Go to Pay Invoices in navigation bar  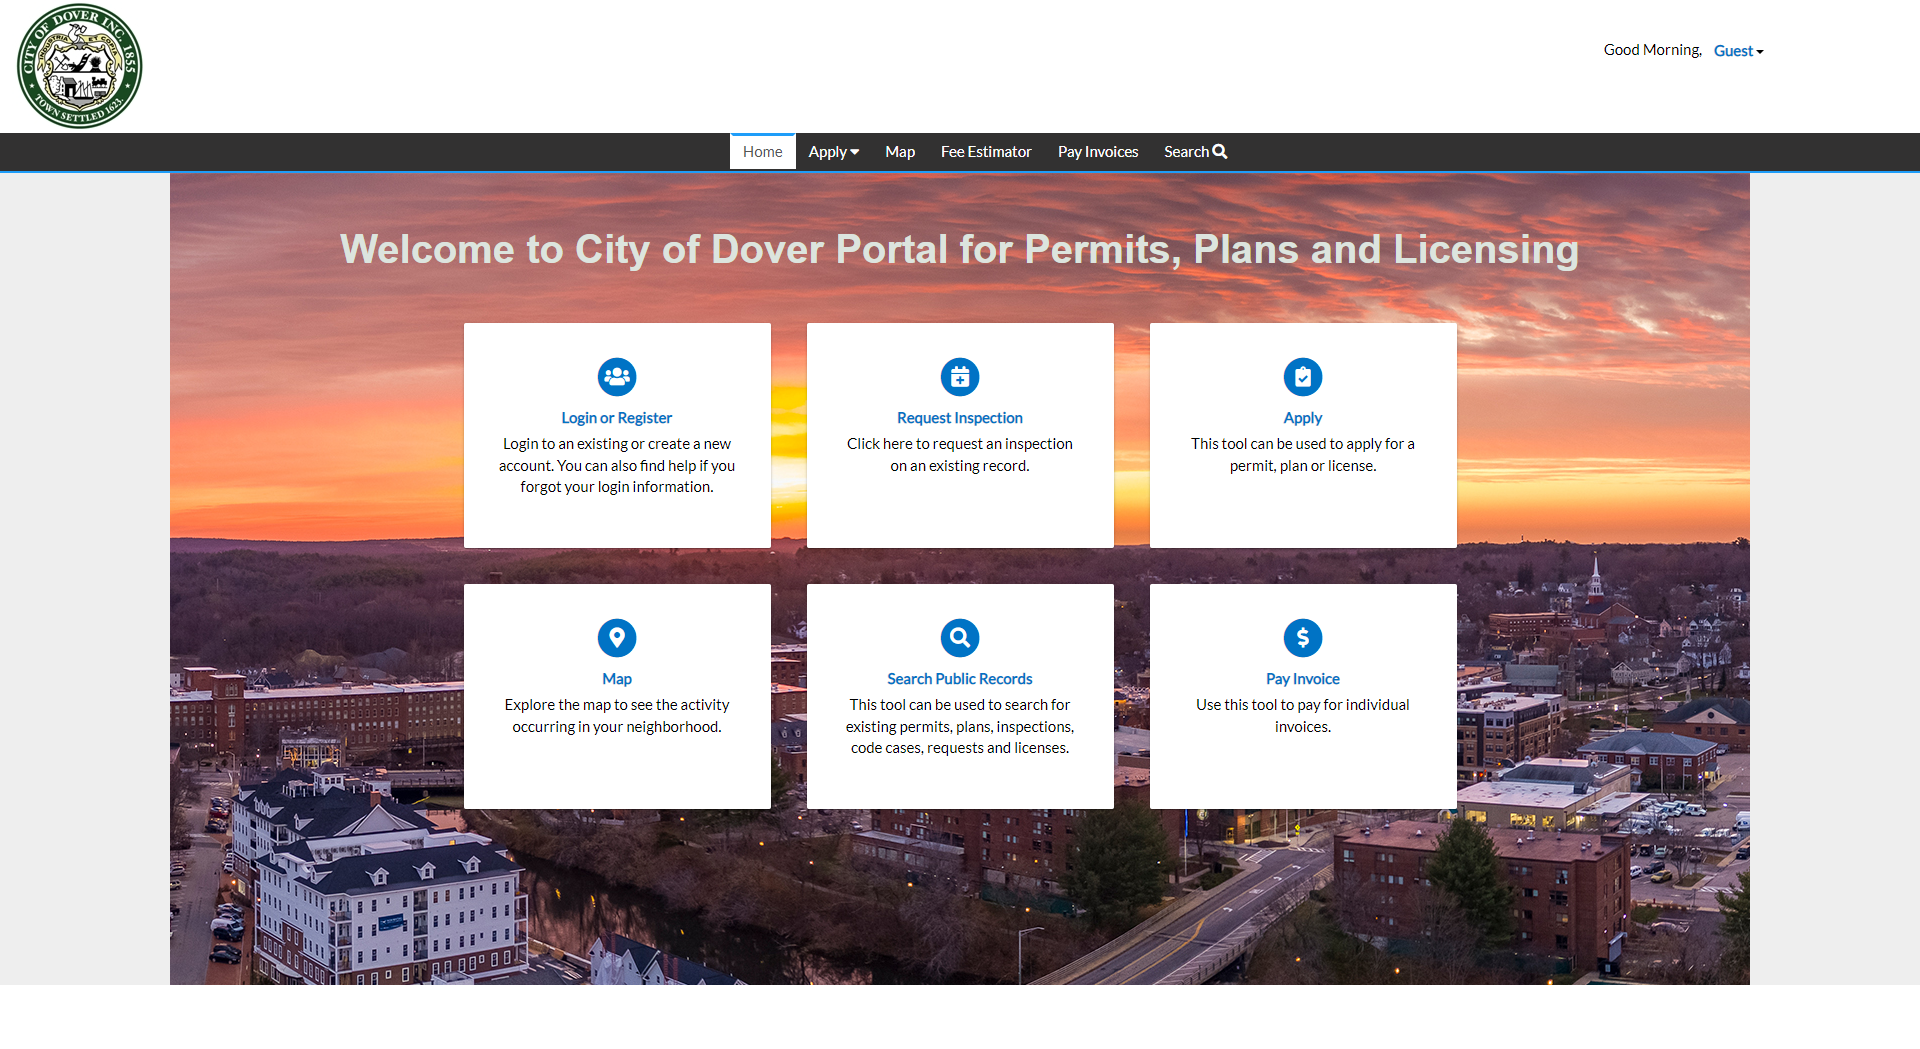coord(1098,152)
